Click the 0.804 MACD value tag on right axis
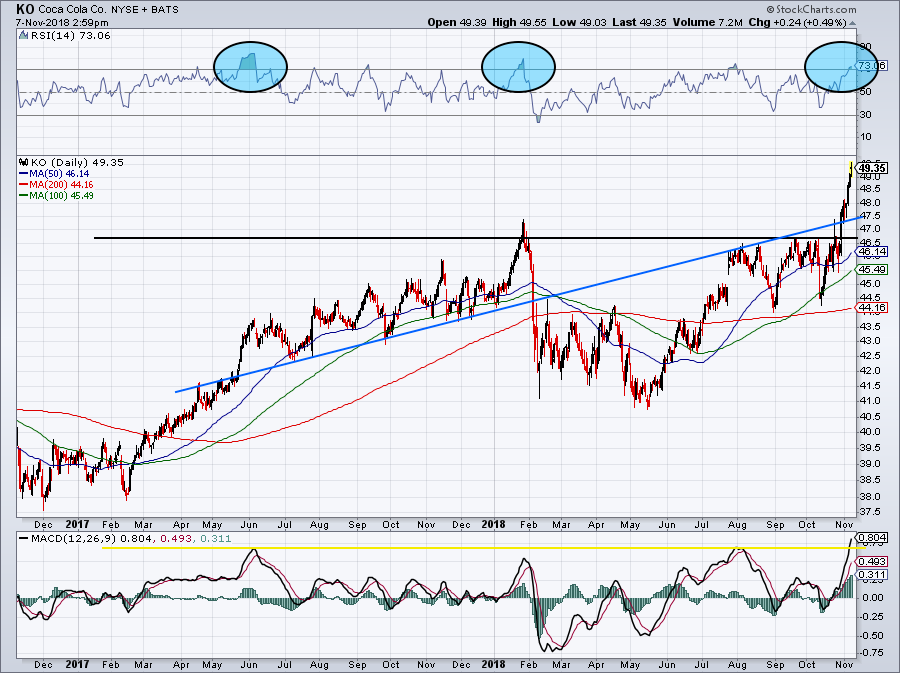Screen dimensions: 900x673 point(873,538)
